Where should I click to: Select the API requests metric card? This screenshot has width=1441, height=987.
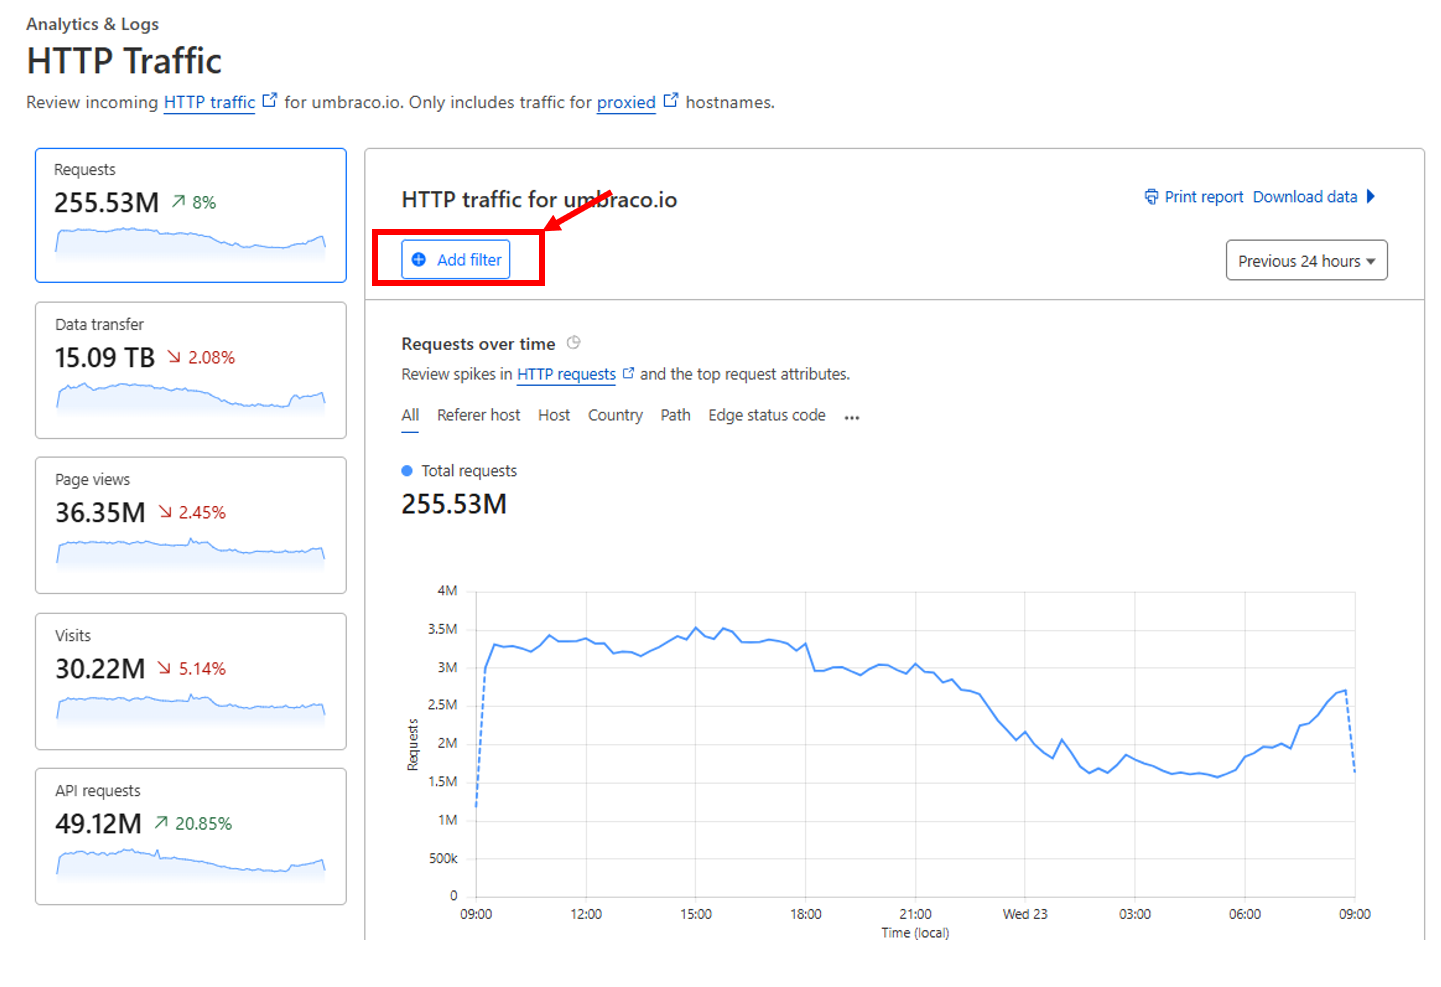click(x=190, y=836)
